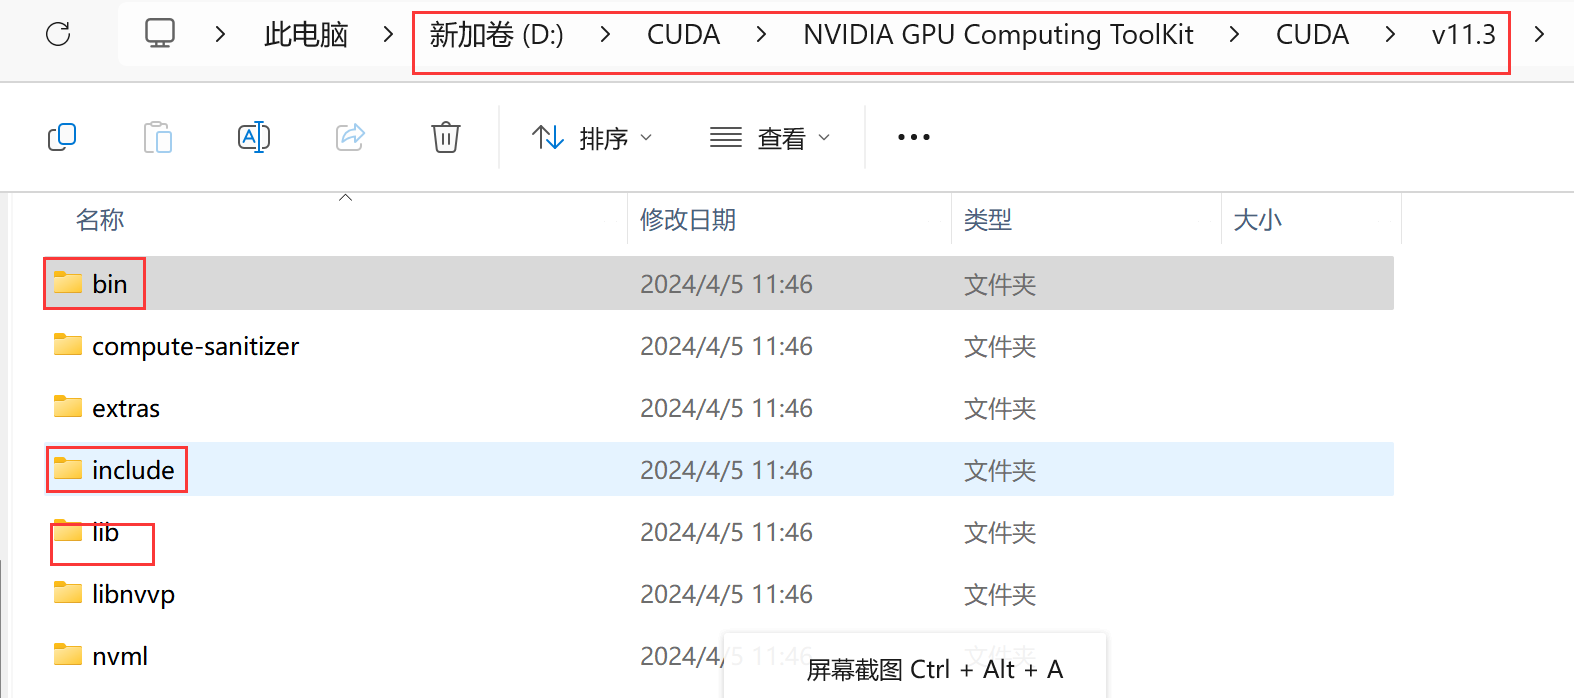Click the Paste icon in the toolbar

[x=158, y=137]
